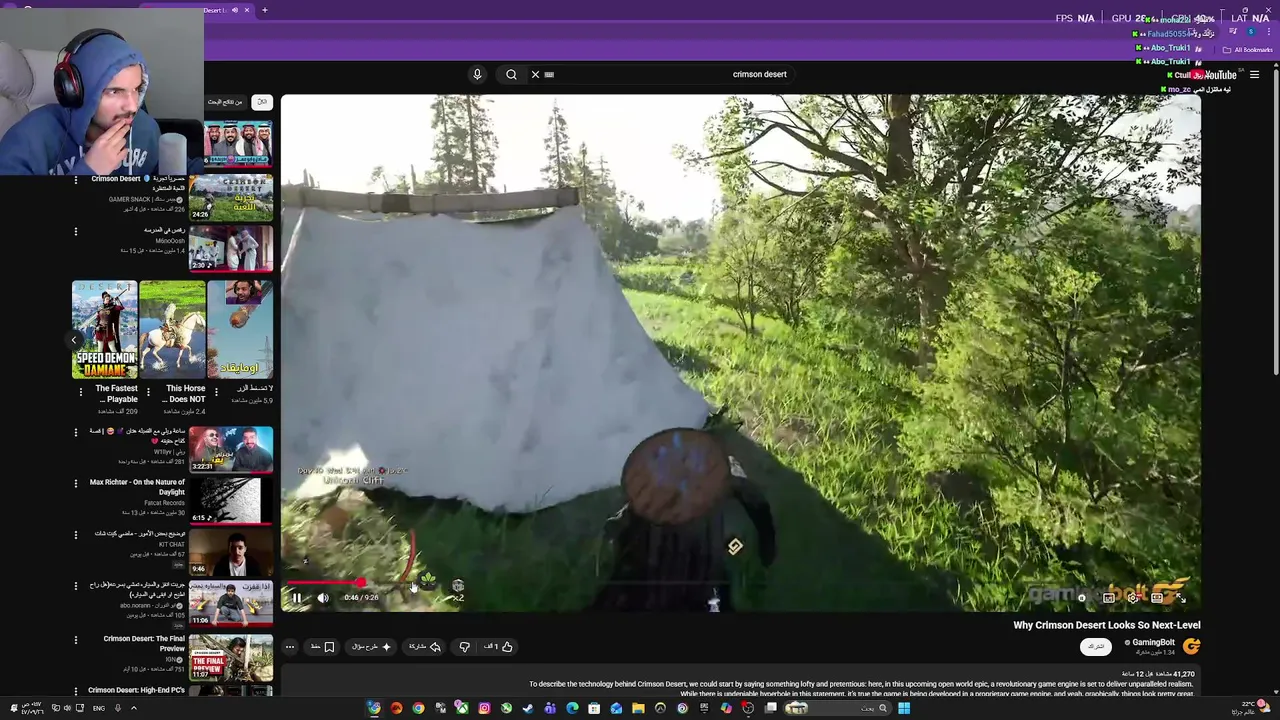1280x720 pixels.
Task: Toggle the autoplay switch in the player controls
Action: [x=1081, y=598]
